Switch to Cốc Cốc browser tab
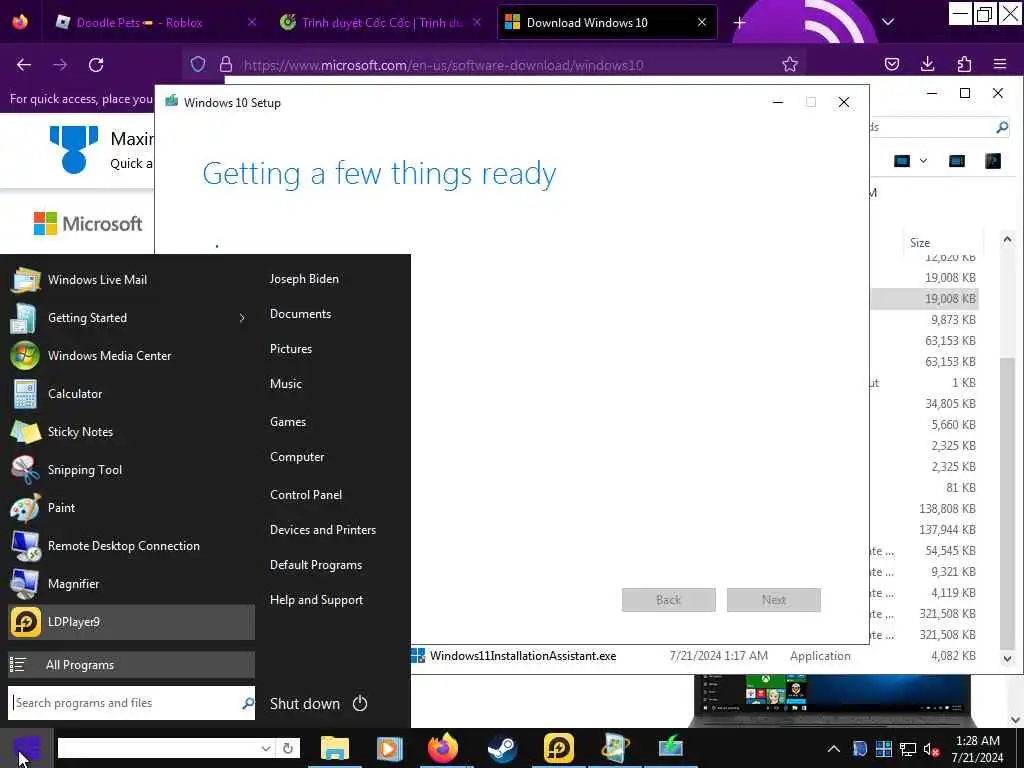The width and height of the screenshot is (1024, 768). tap(382, 23)
